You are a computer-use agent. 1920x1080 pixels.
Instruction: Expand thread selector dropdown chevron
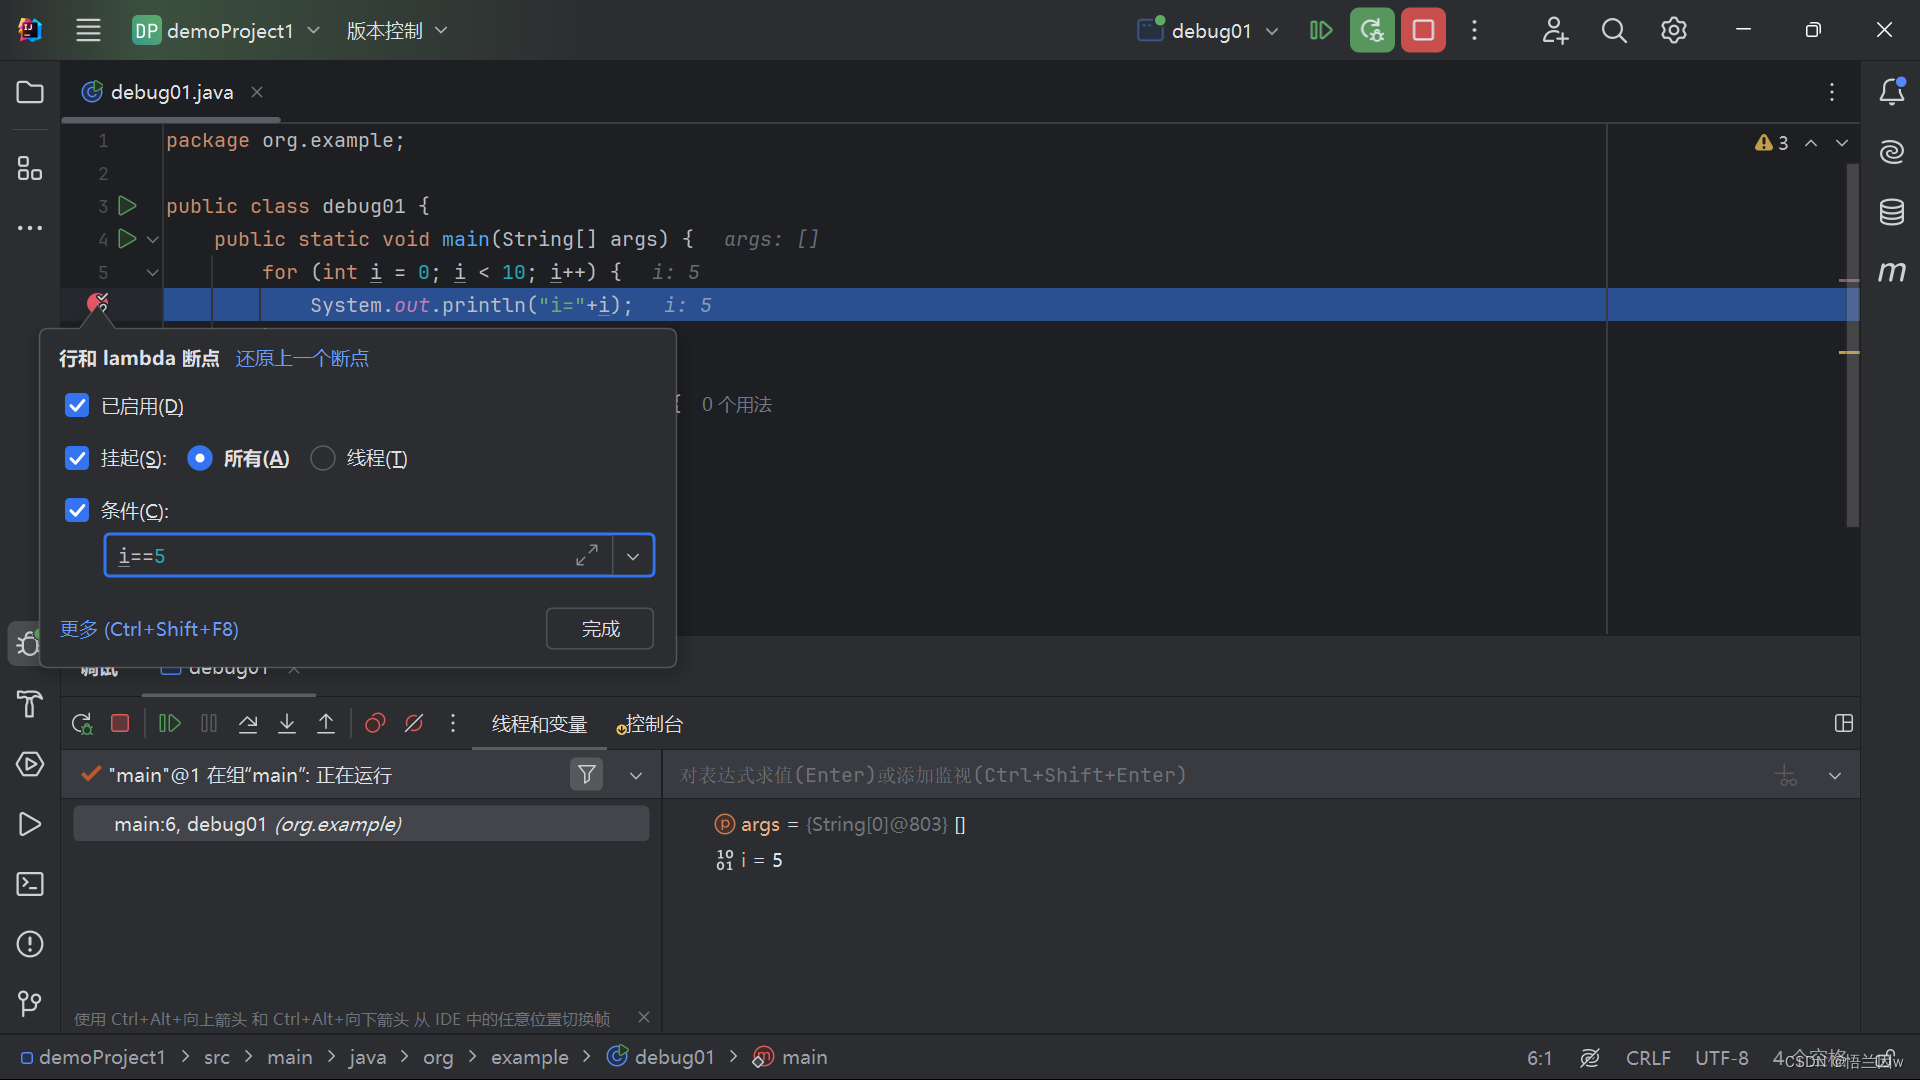[x=636, y=775]
